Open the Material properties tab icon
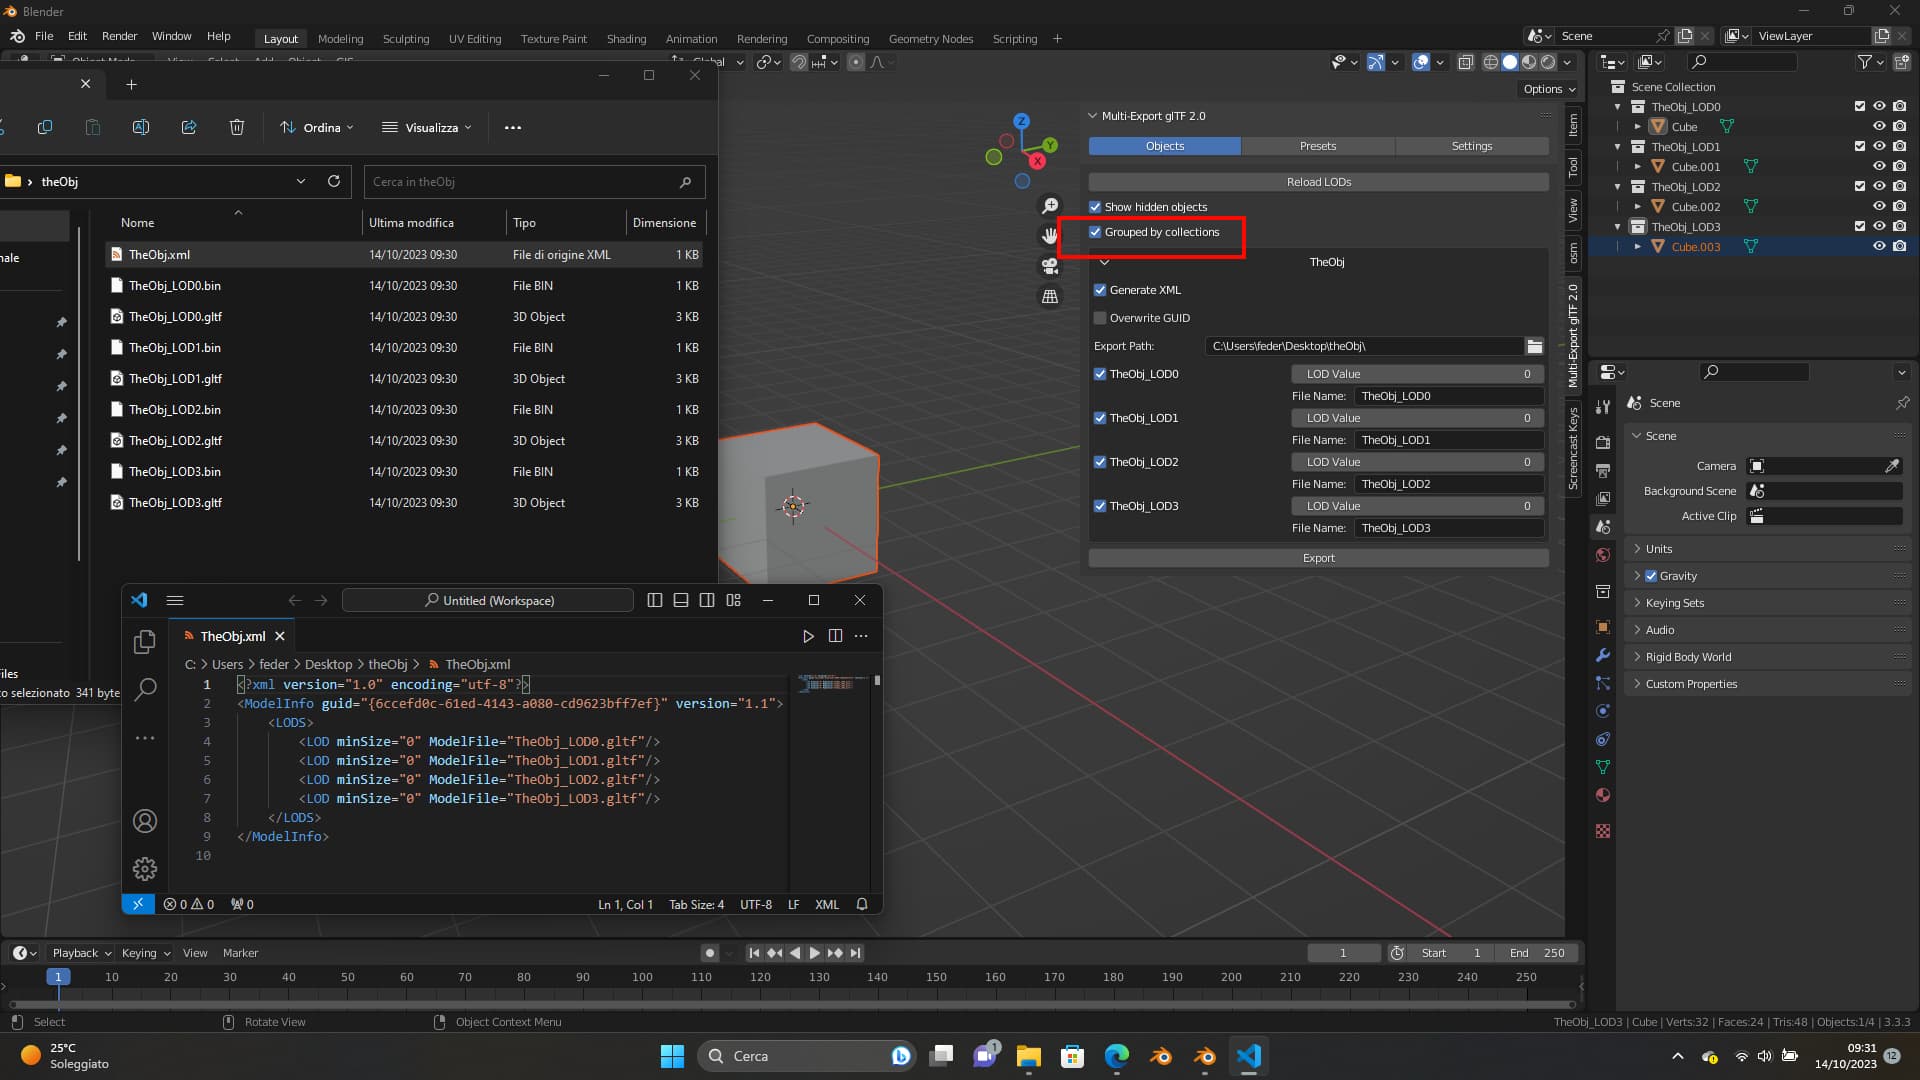This screenshot has height=1080, width=1920. [1603, 795]
